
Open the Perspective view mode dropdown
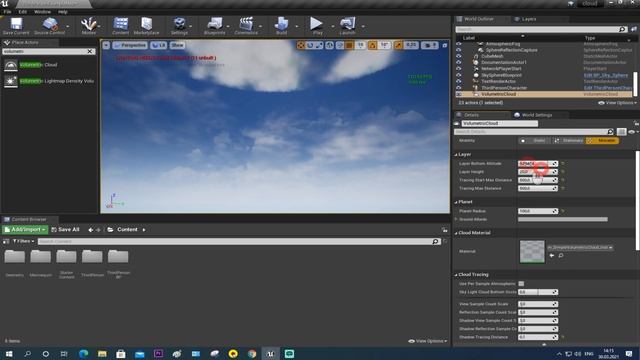coord(130,45)
